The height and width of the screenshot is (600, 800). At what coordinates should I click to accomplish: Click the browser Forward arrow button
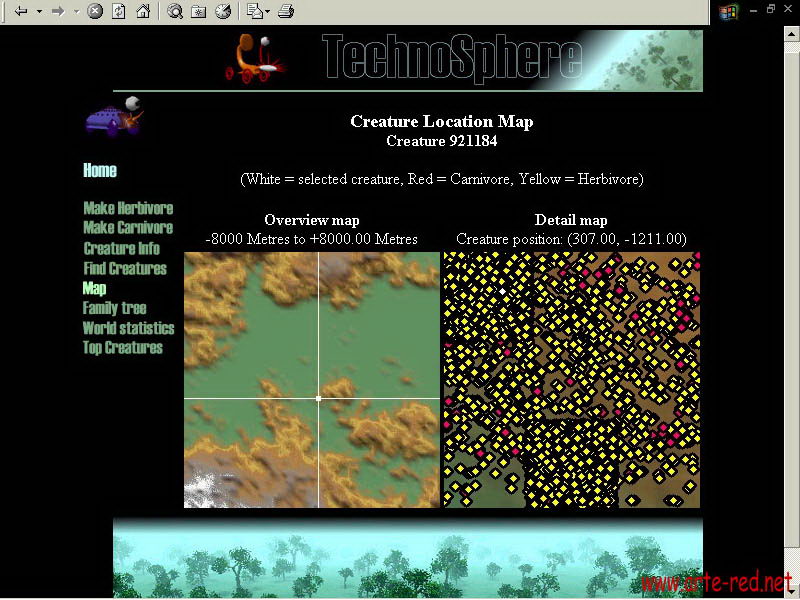point(58,11)
